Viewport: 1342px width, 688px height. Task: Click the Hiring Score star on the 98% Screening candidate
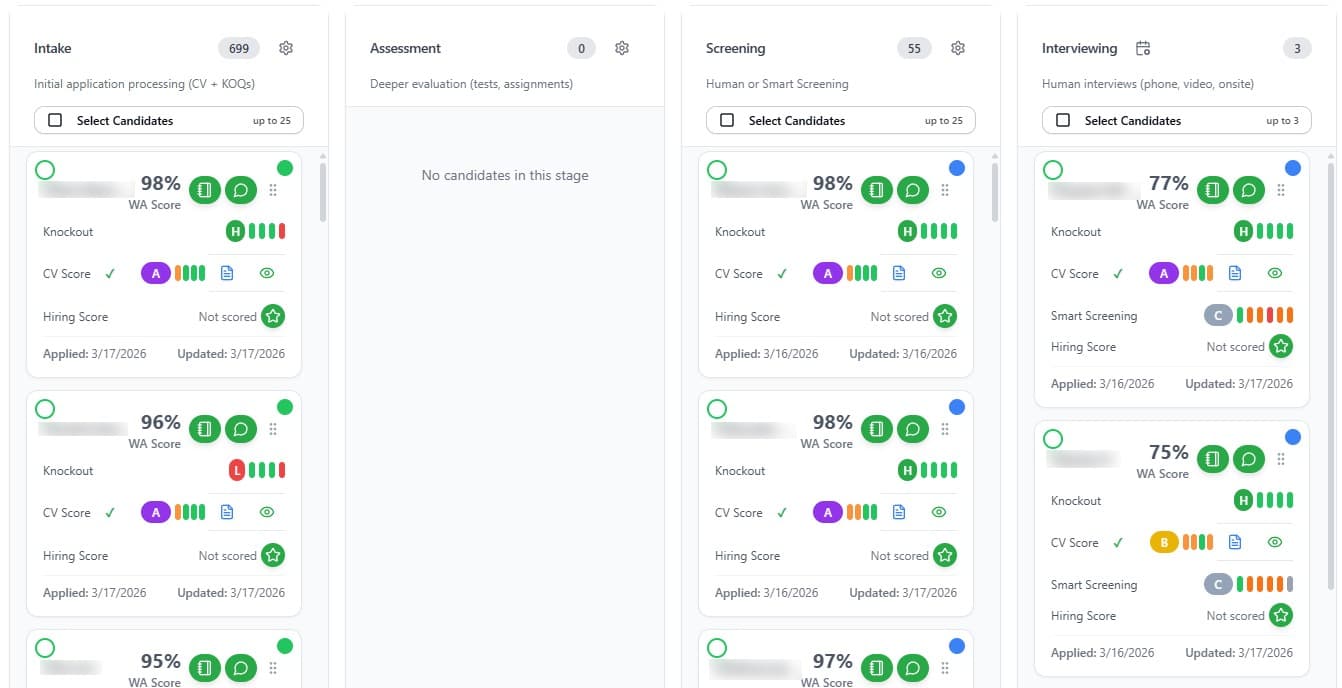[945, 316]
